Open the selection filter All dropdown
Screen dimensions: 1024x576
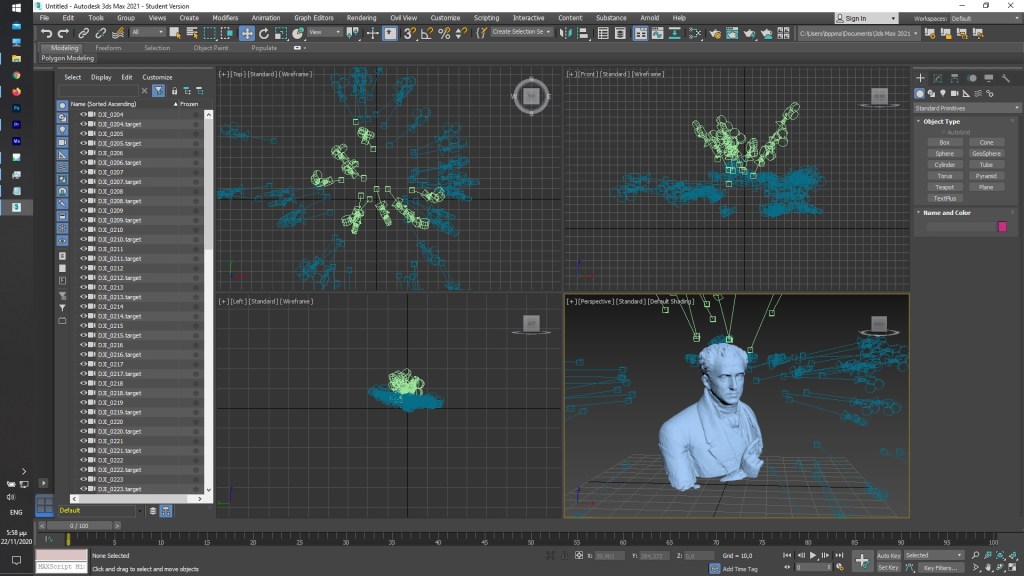click(x=147, y=33)
